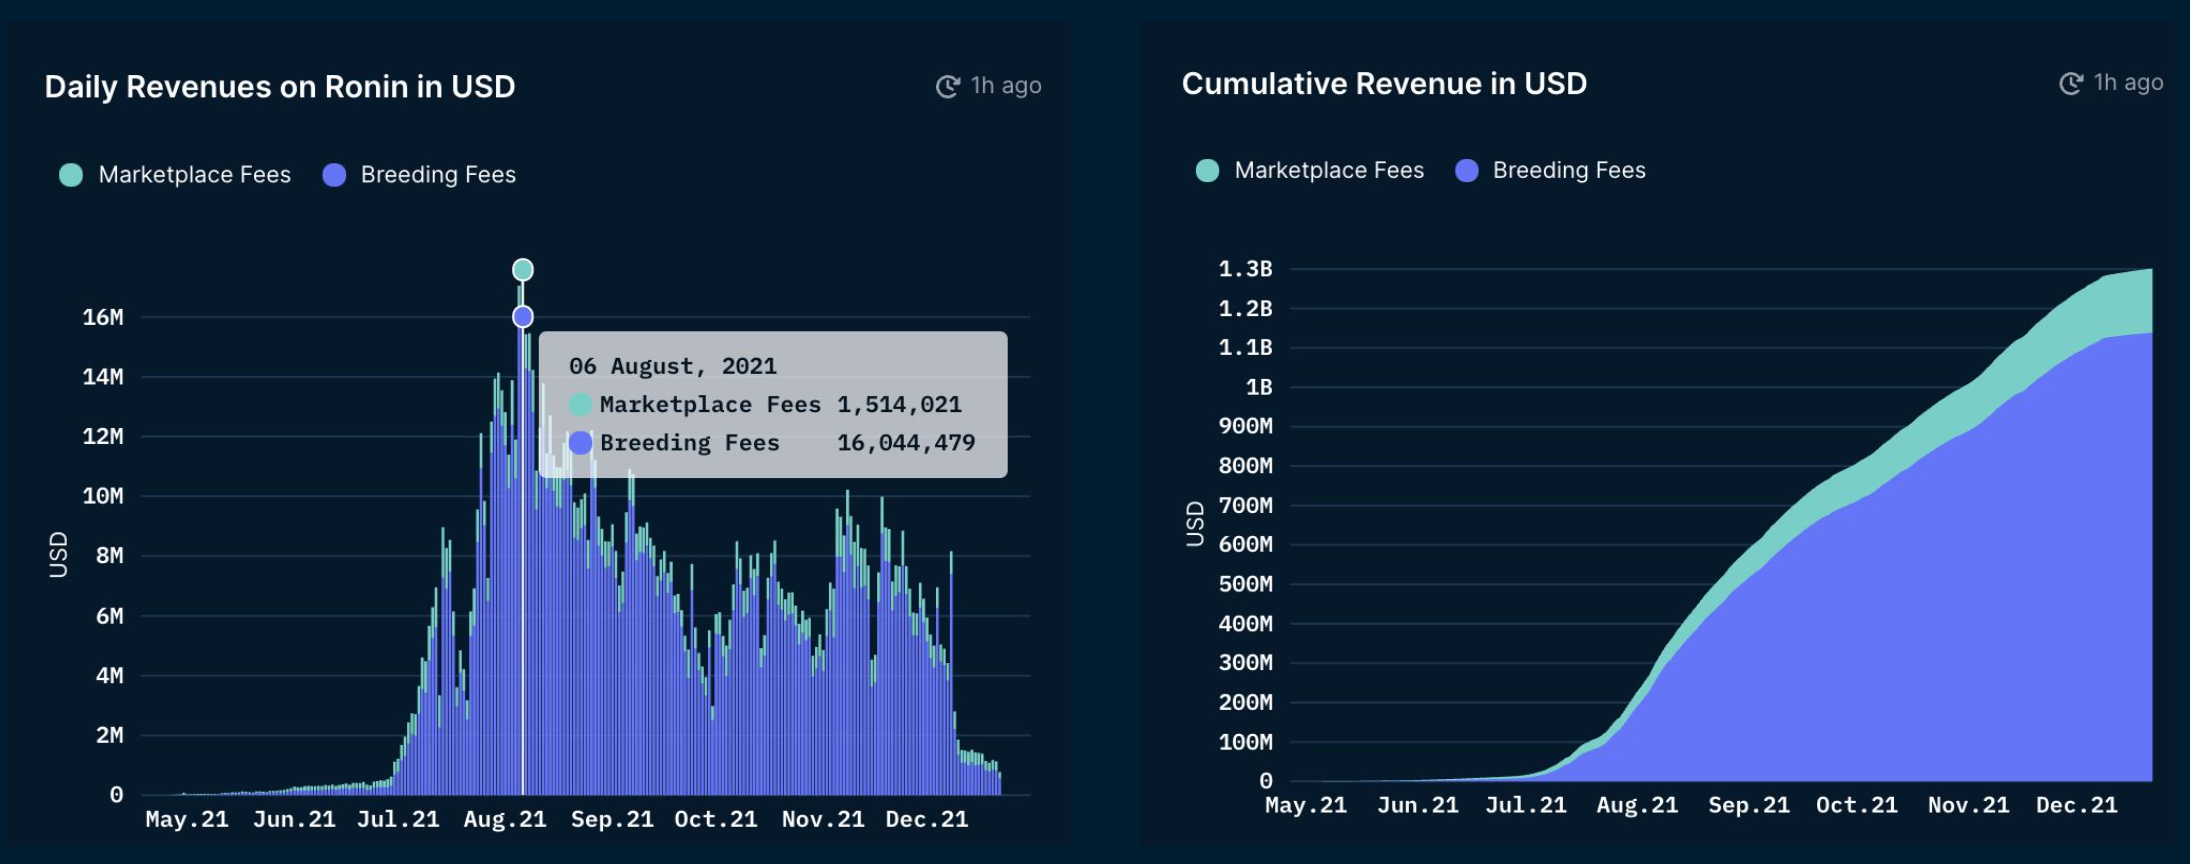
Task: Select the purple Breeding Fees marker on highlighted bar
Action: click(x=523, y=317)
